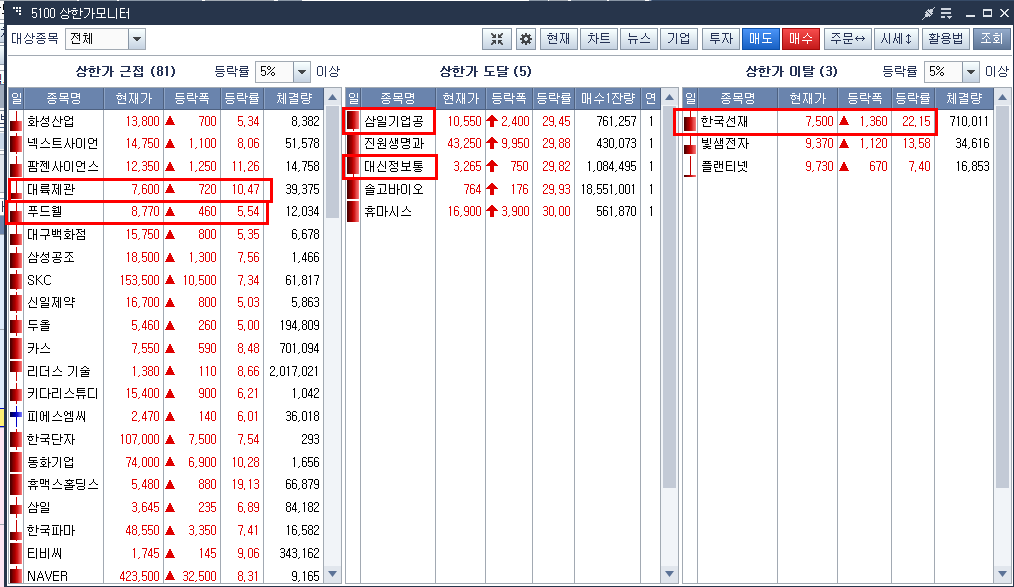
Task: Click 솔고바이오 remaining volume 18,551,001
Action: tap(608, 189)
